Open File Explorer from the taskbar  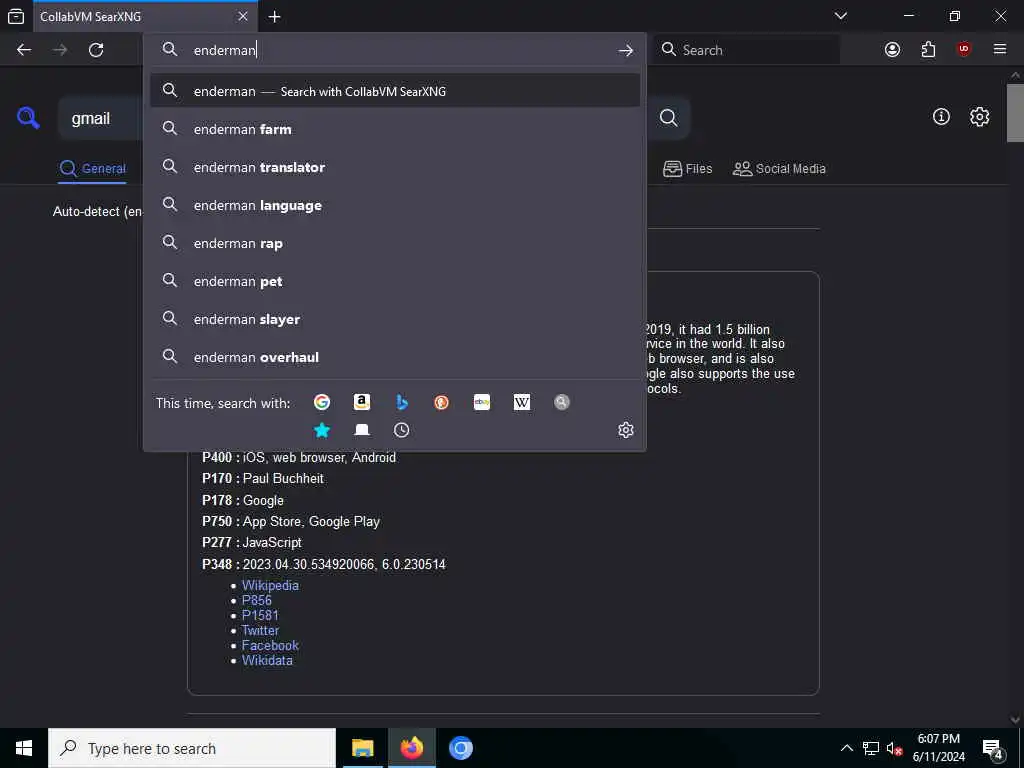click(362, 748)
